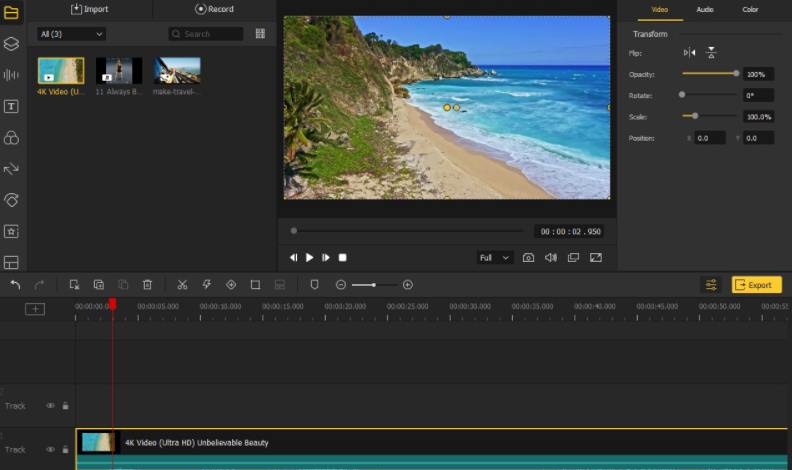Click the Import button
Viewport: 792px width, 470px height.
pyautogui.click(x=90, y=9)
